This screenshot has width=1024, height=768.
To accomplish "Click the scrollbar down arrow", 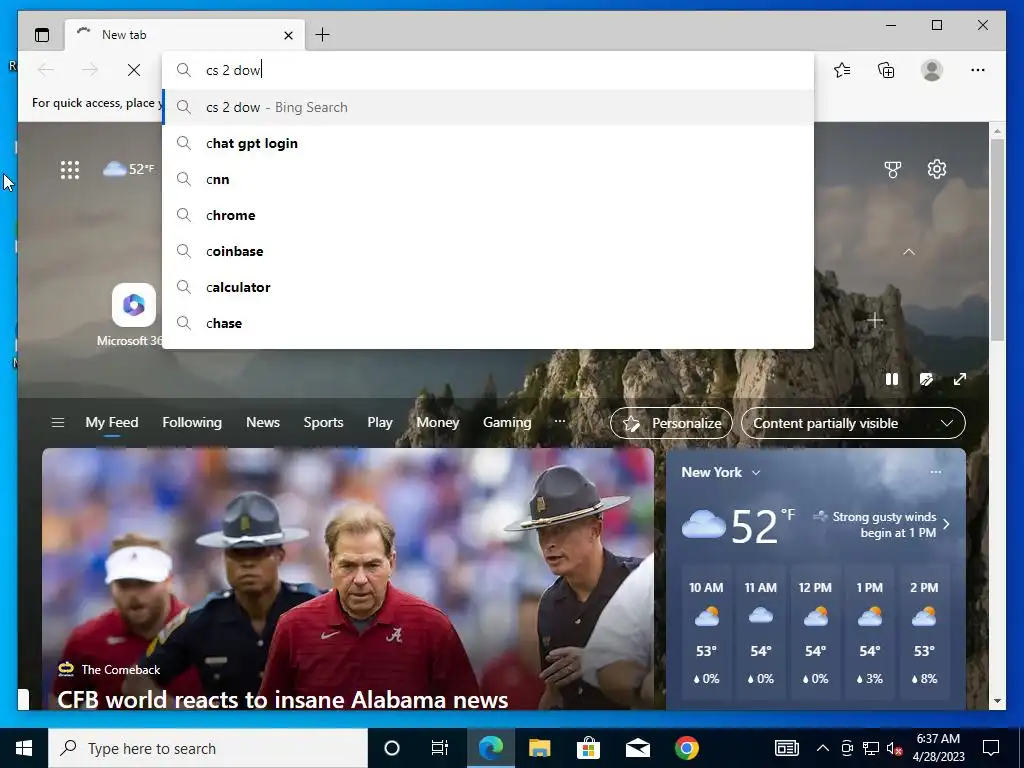I will pos(997,701).
